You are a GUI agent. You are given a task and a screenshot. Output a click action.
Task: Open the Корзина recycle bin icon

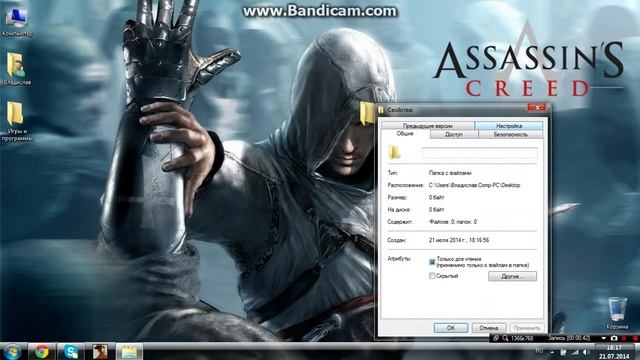[617, 313]
